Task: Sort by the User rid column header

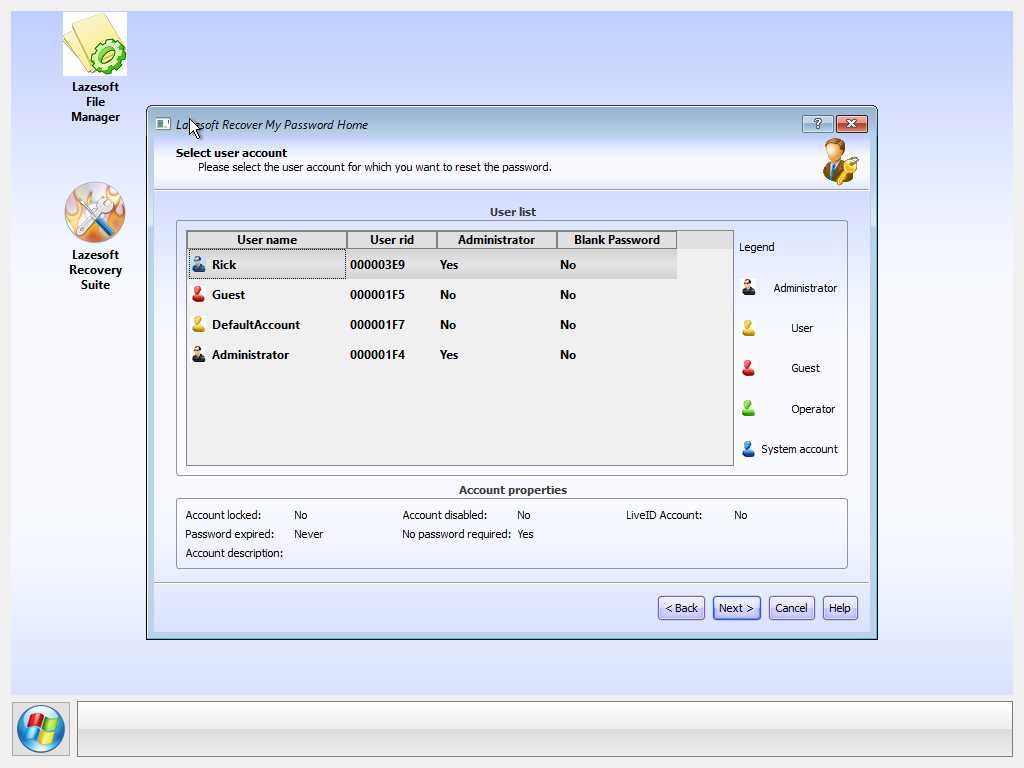Action: (x=392, y=240)
